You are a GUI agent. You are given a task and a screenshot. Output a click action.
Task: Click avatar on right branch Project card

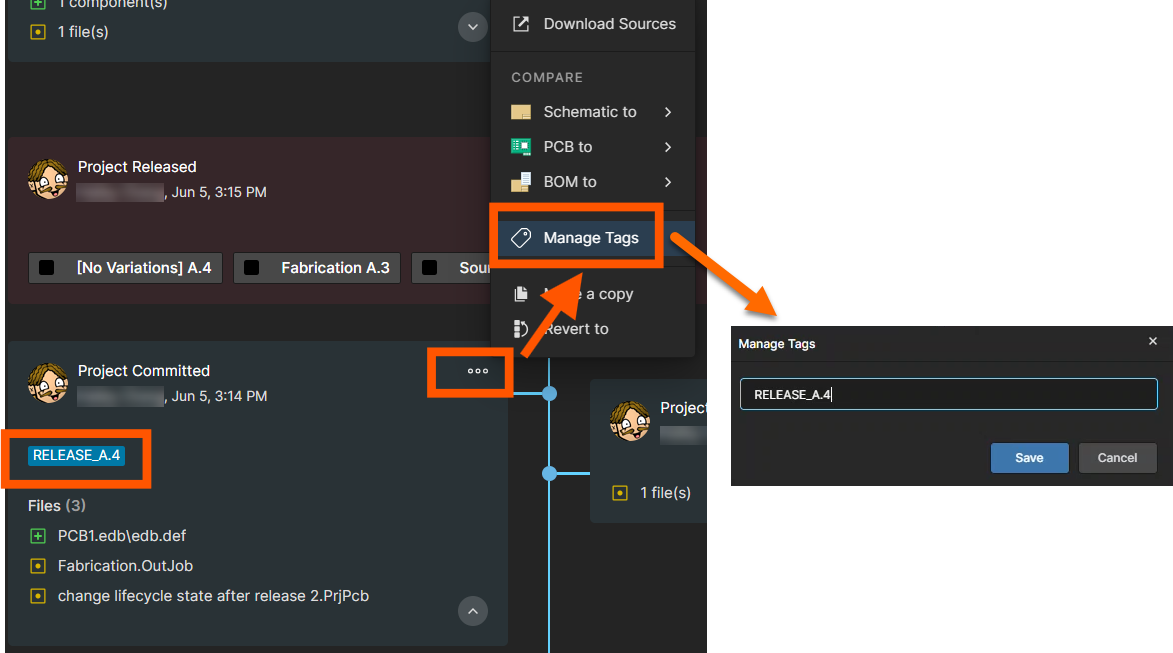click(630, 420)
